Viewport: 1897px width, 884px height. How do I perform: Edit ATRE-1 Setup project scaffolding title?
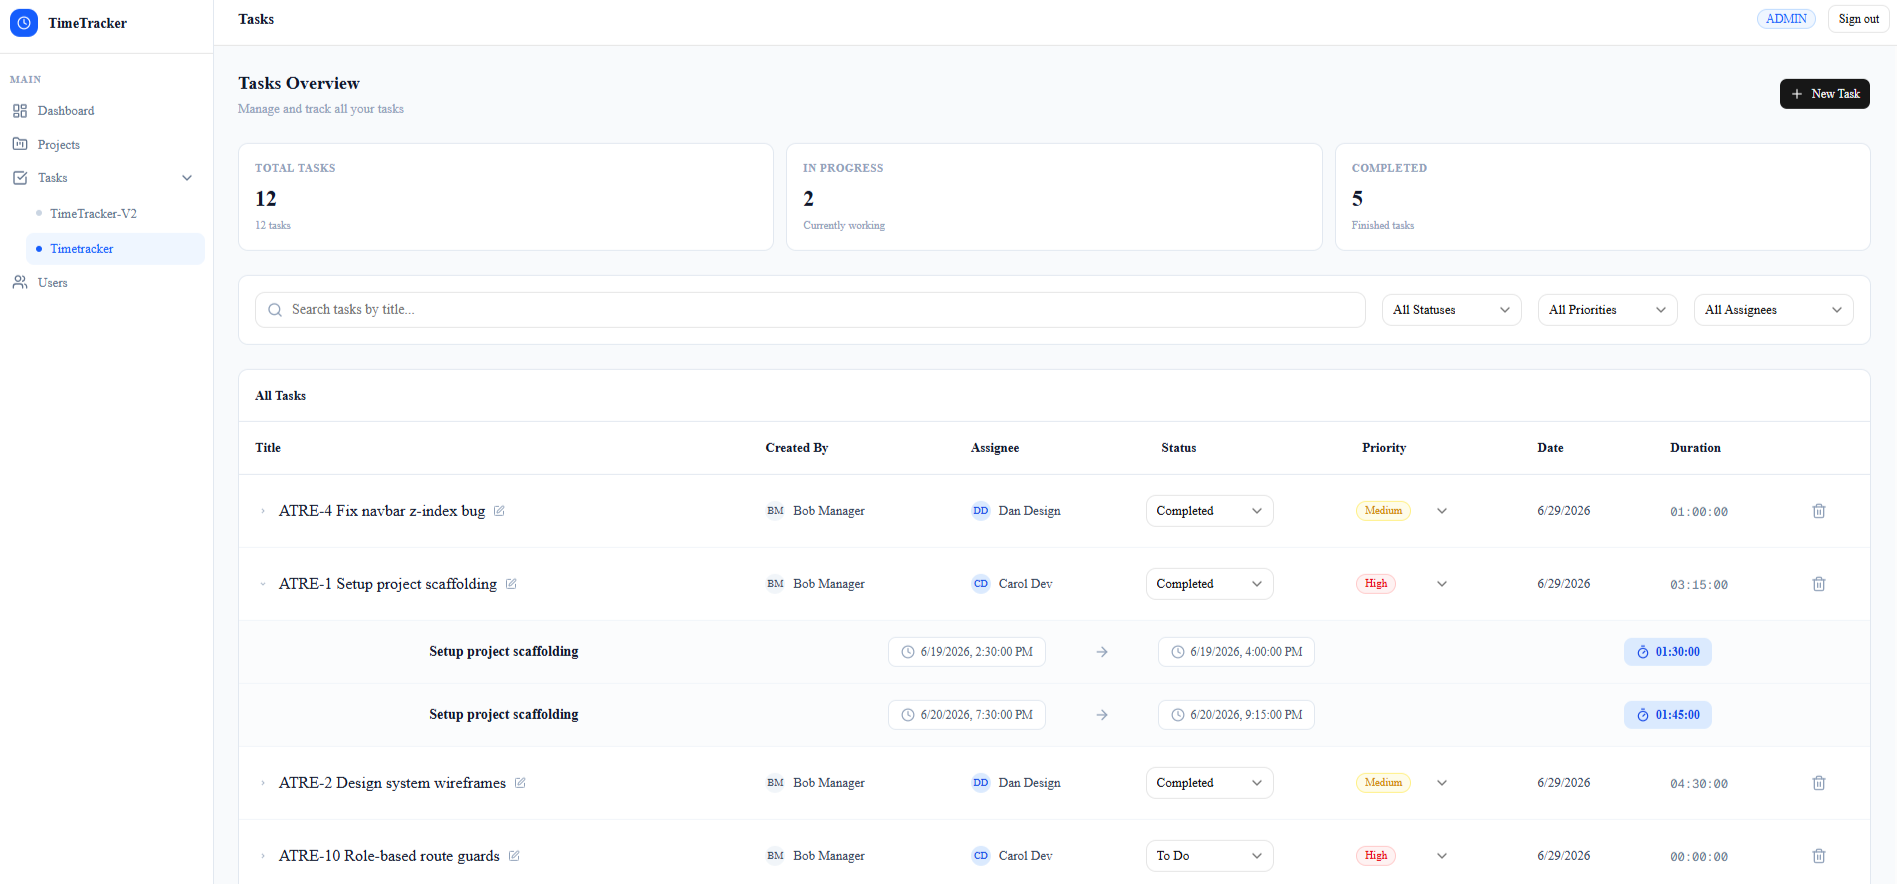coord(511,584)
